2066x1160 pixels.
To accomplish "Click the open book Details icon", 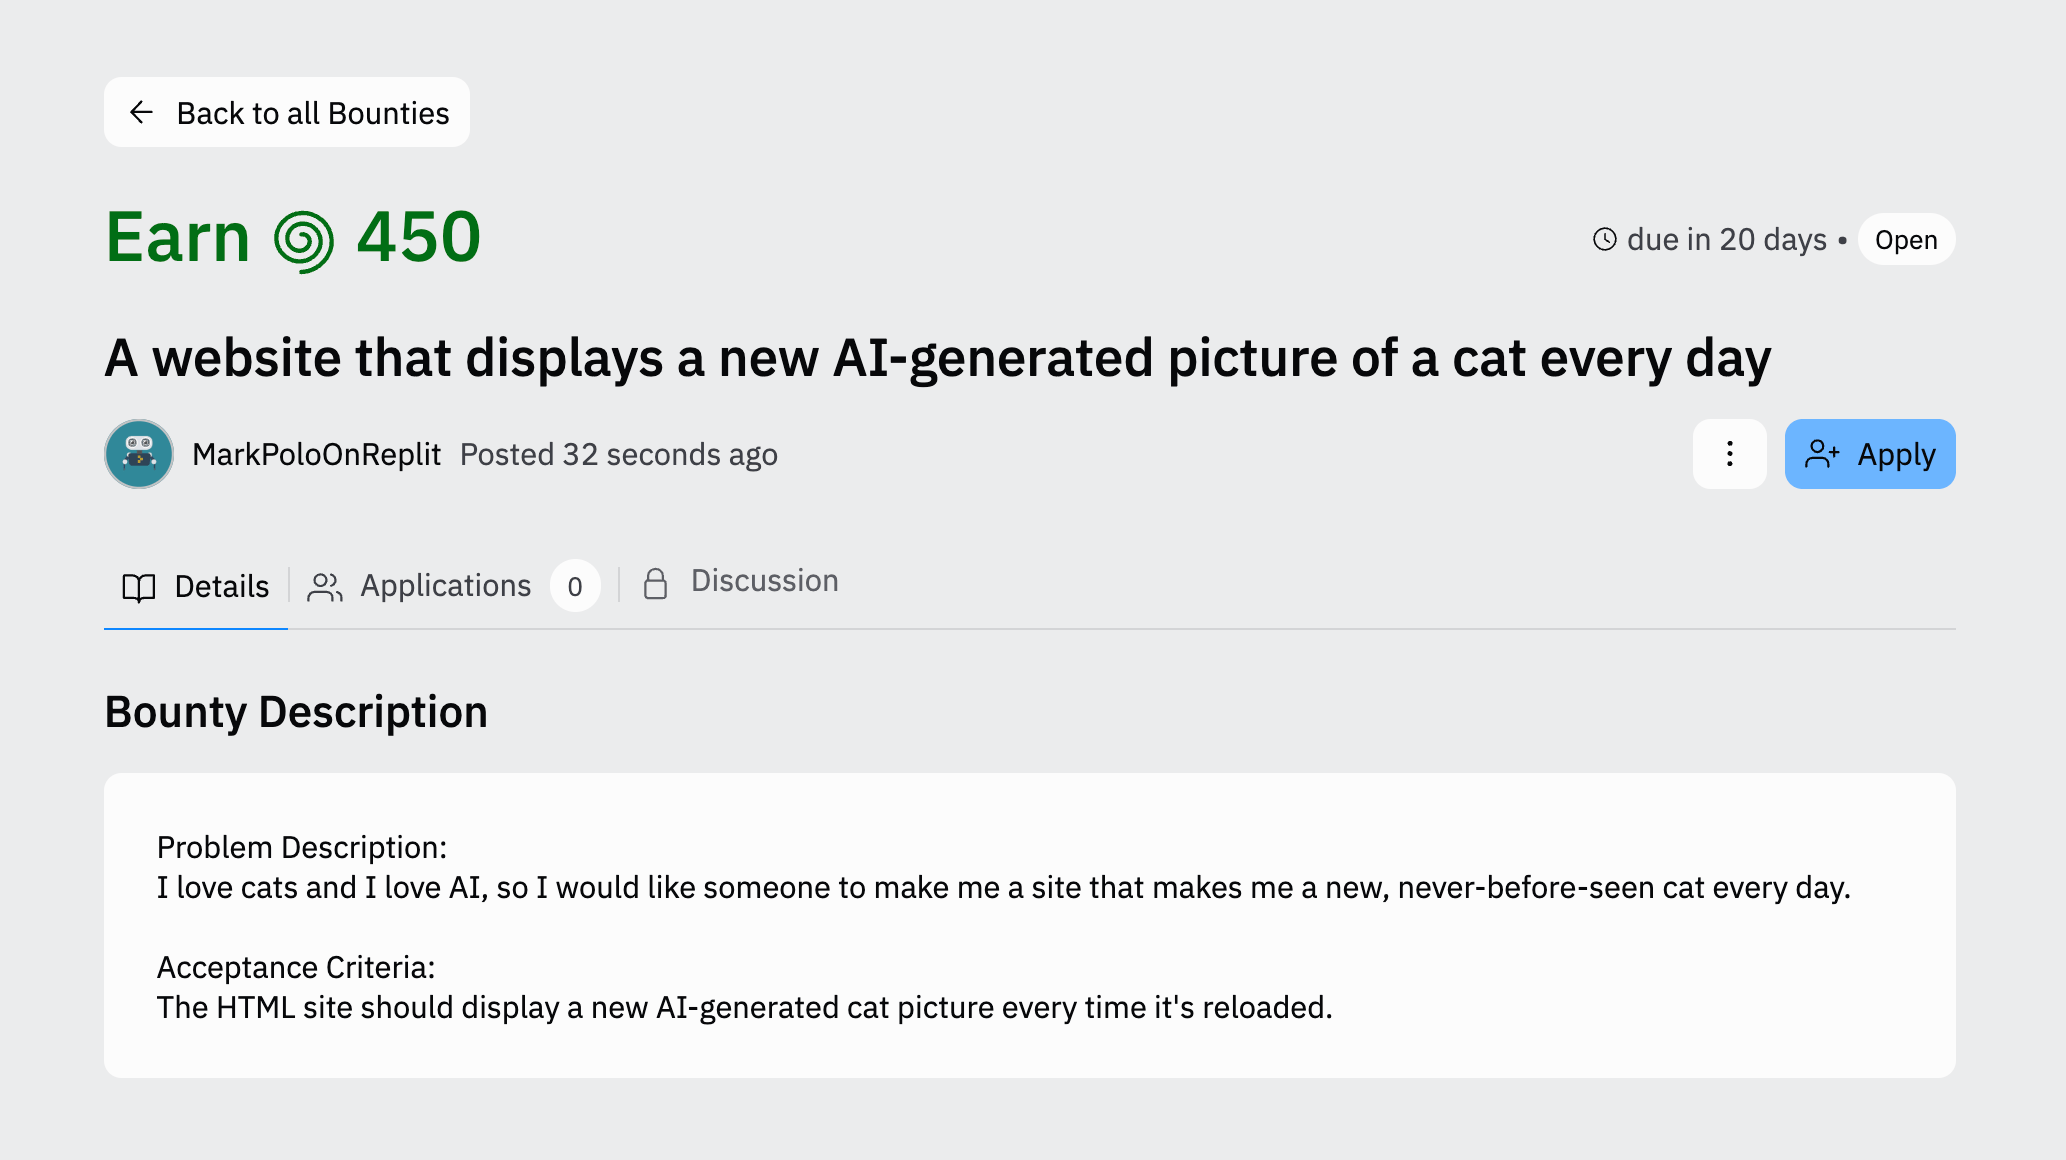I will coord(139,587).
